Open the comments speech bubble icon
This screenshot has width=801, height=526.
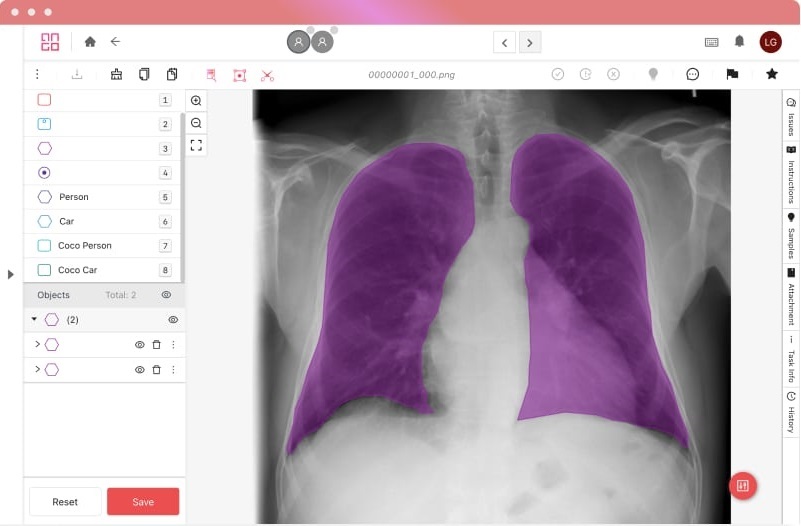[692, 74]
